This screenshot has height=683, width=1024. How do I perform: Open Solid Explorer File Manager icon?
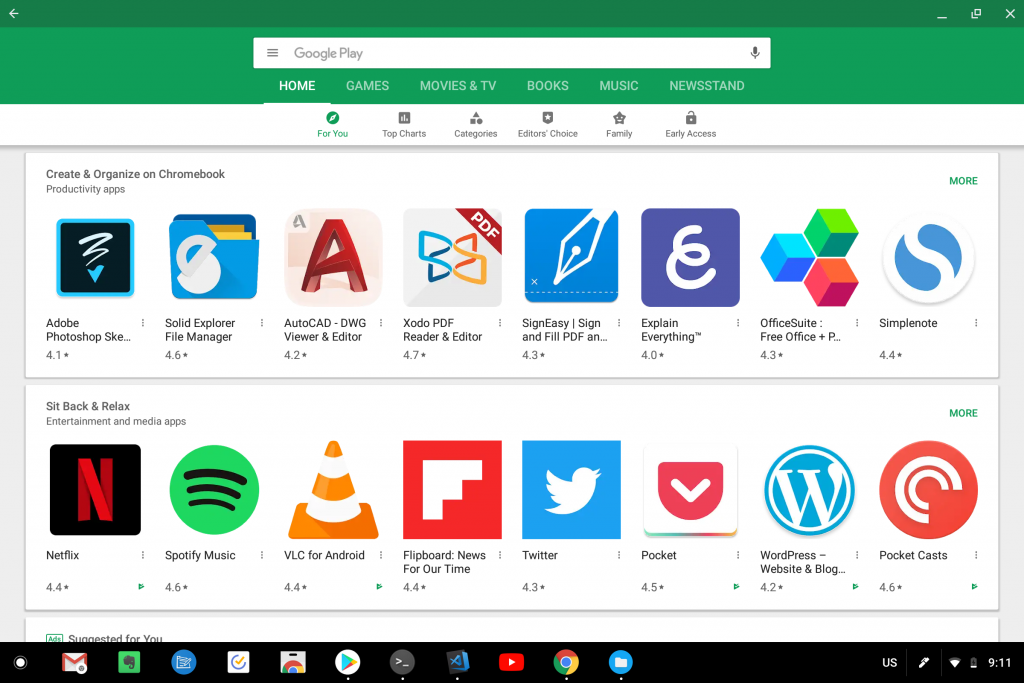point(214,257)
